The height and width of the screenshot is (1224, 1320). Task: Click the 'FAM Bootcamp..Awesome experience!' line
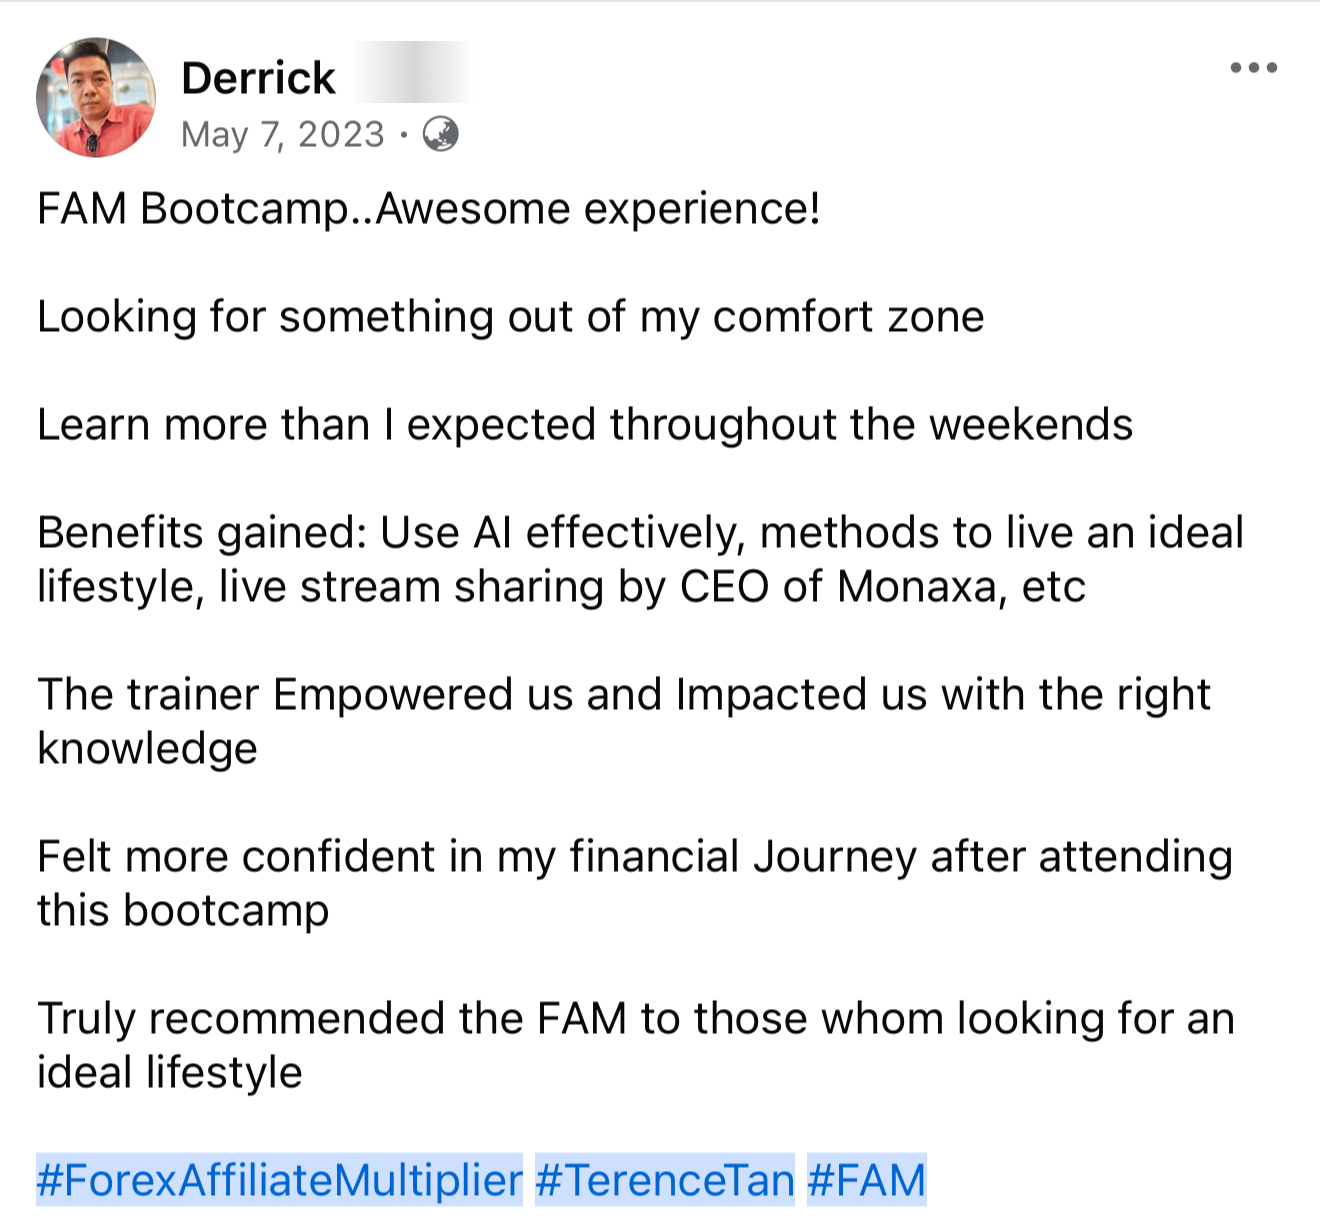[x=429, y=209]
